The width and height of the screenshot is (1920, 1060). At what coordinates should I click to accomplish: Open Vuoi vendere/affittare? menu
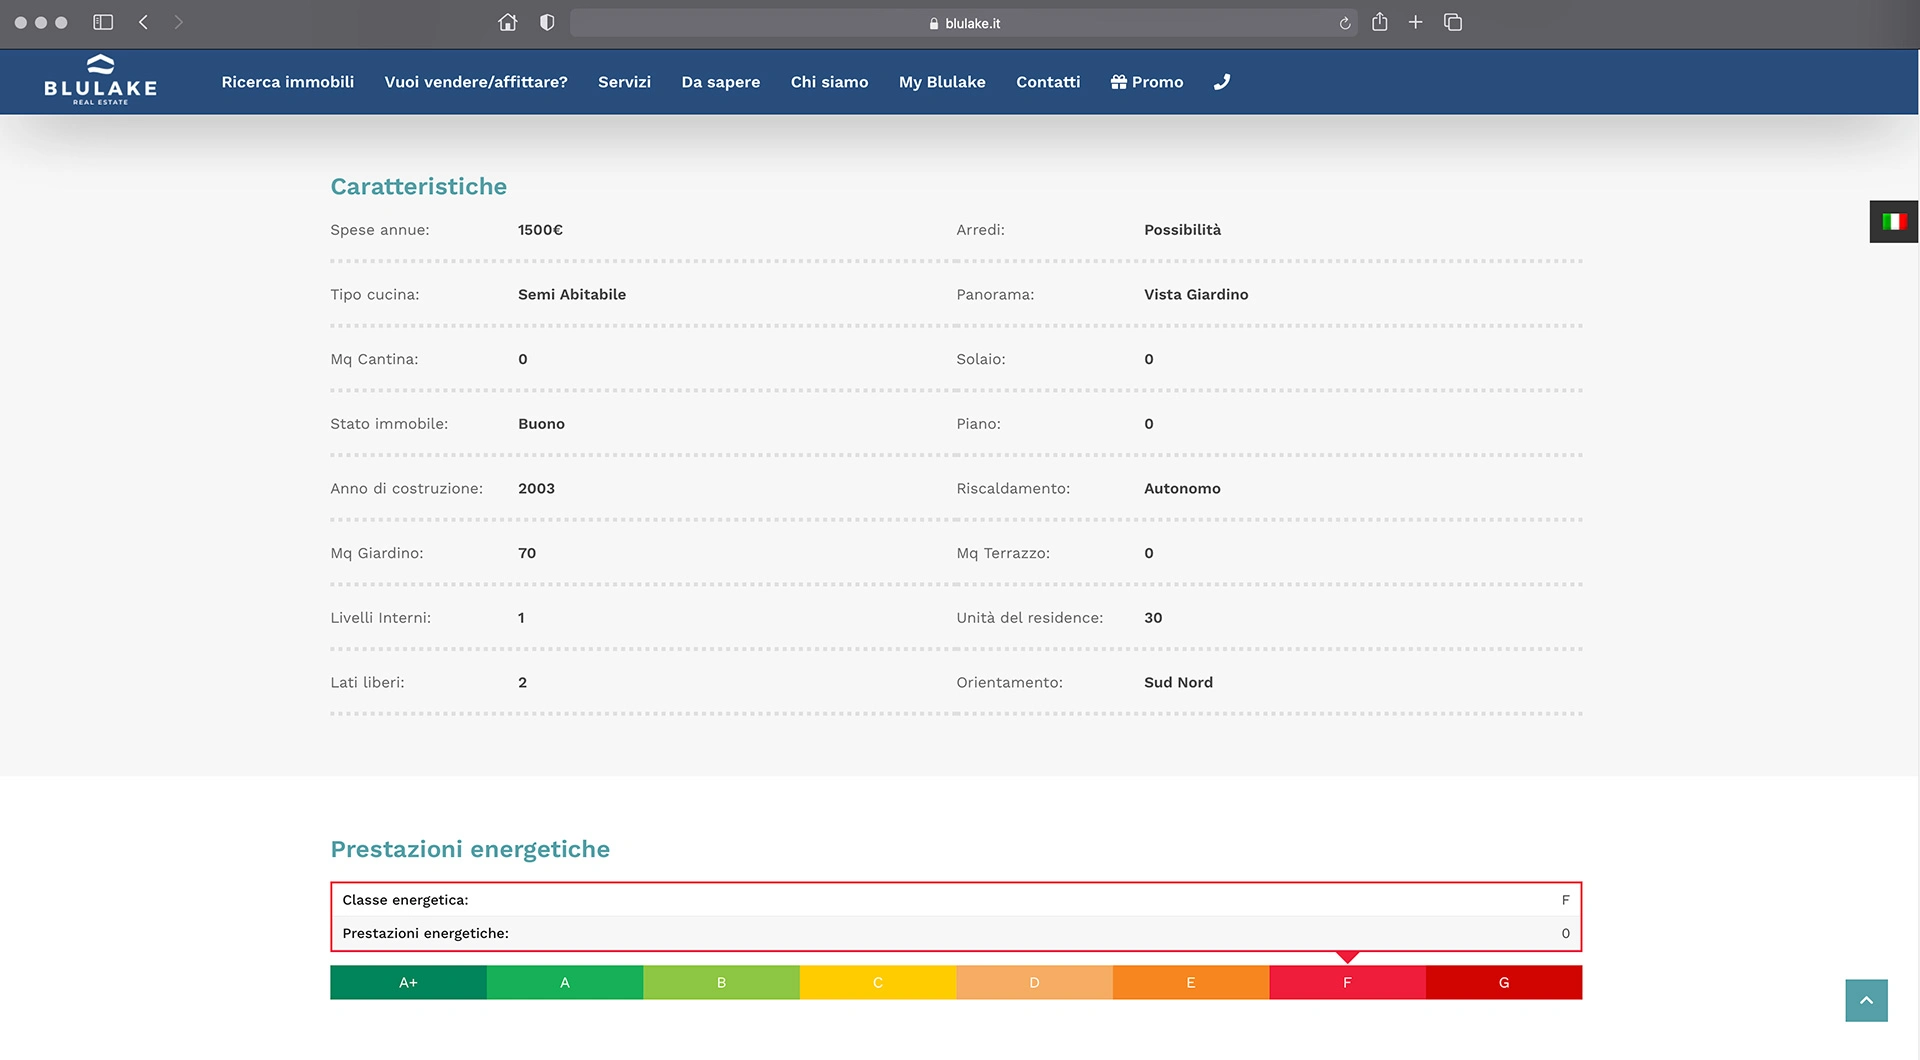(x=476, y=82)
